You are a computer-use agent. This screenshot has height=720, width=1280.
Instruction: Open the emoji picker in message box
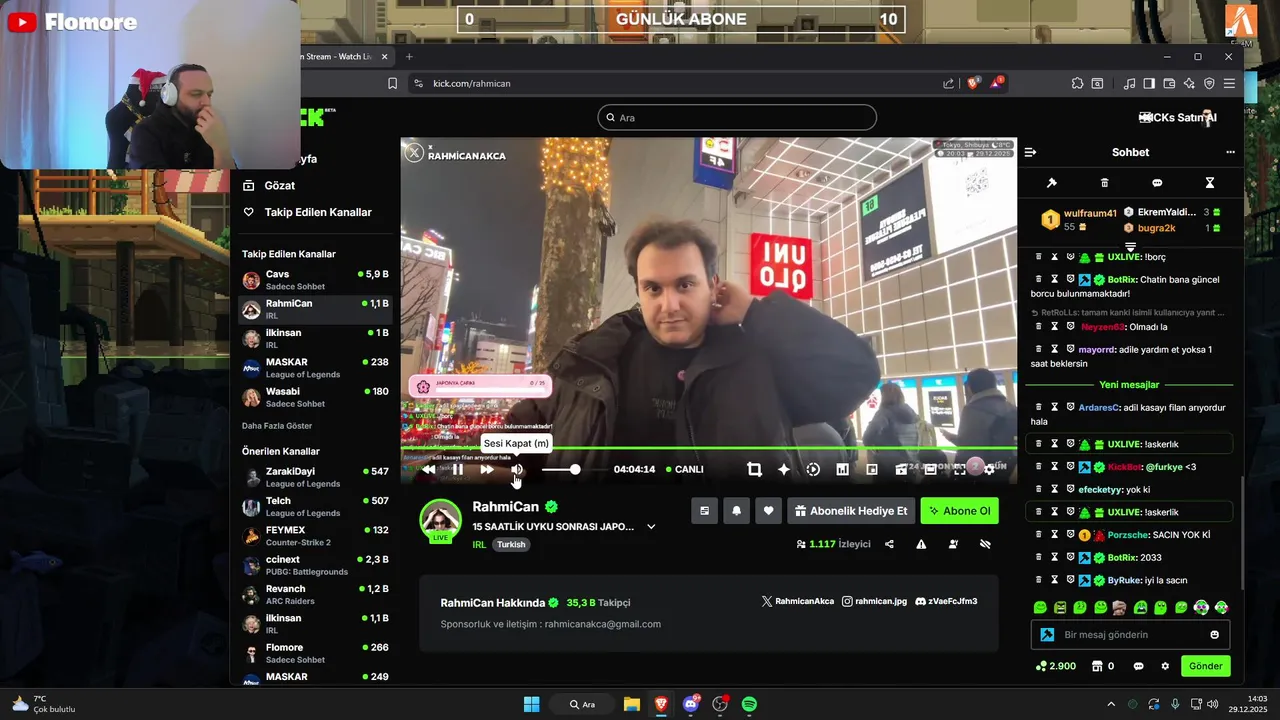click(x=1215, y=635)
